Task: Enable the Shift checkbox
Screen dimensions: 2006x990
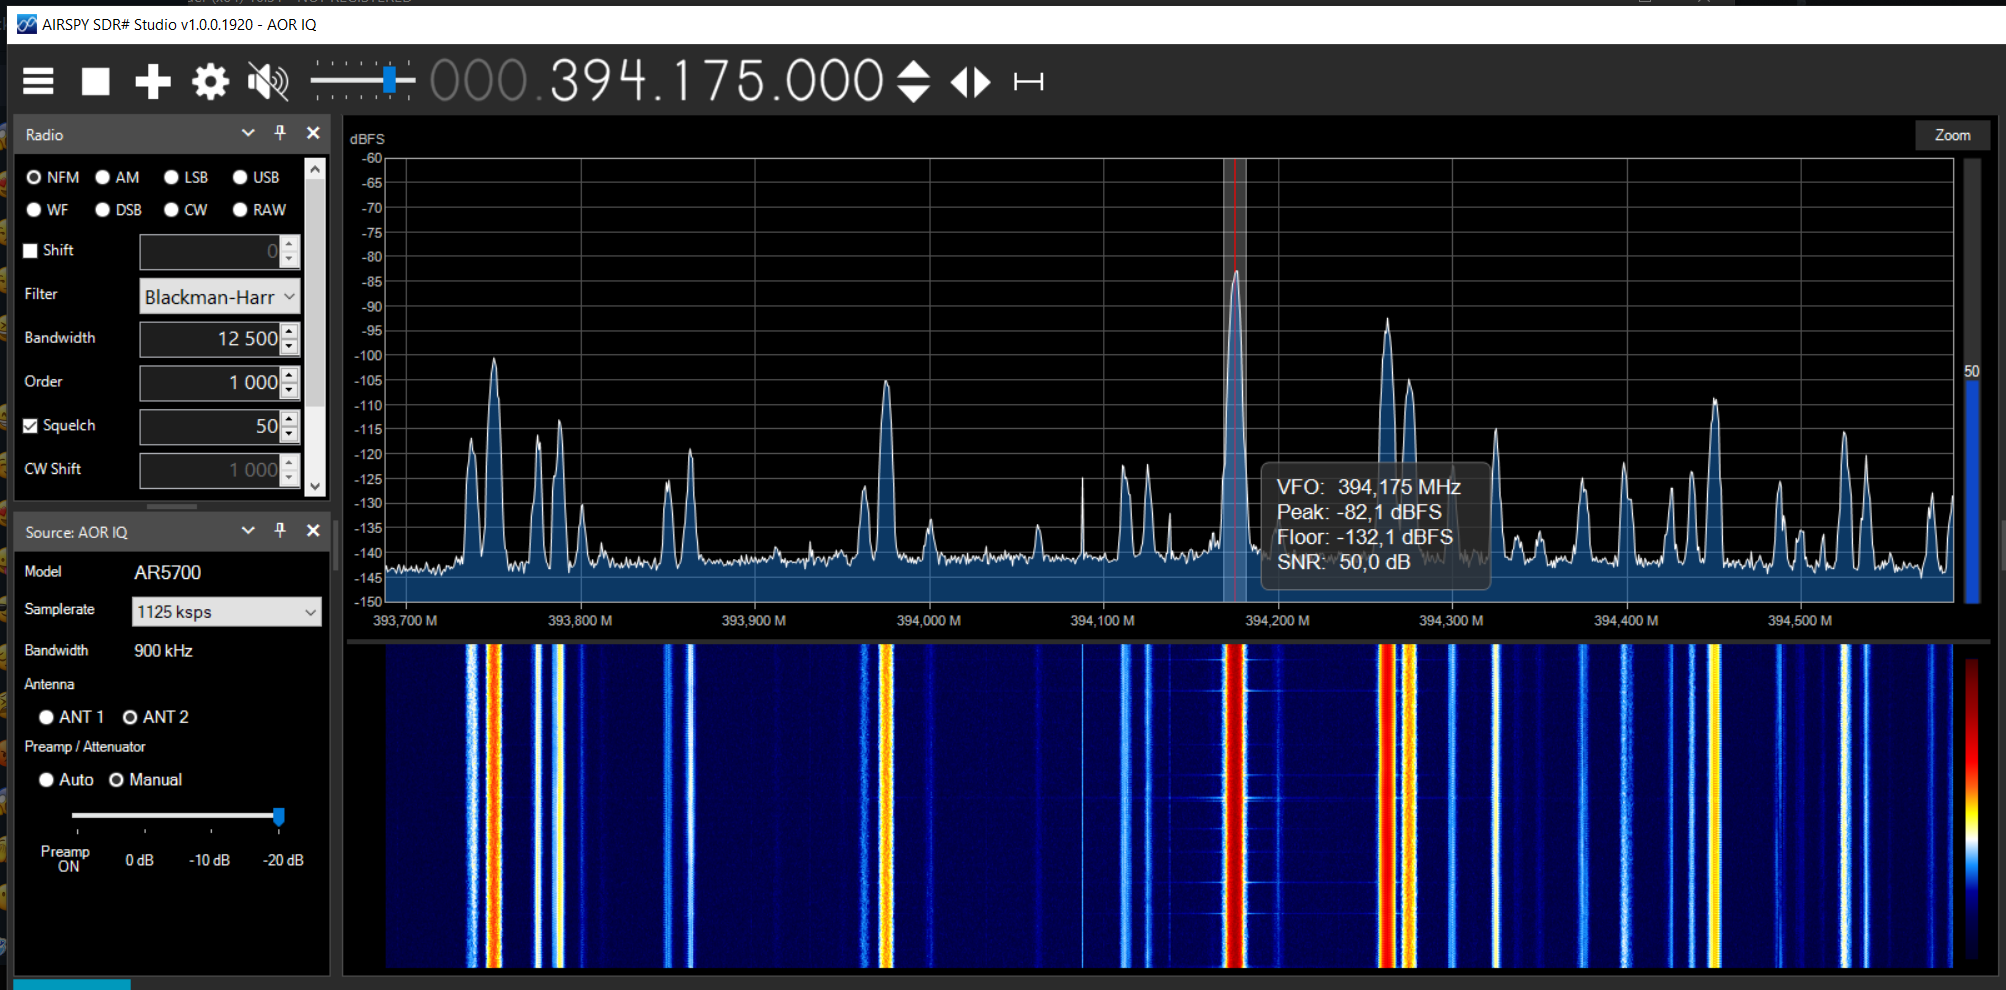Action: 31,251
